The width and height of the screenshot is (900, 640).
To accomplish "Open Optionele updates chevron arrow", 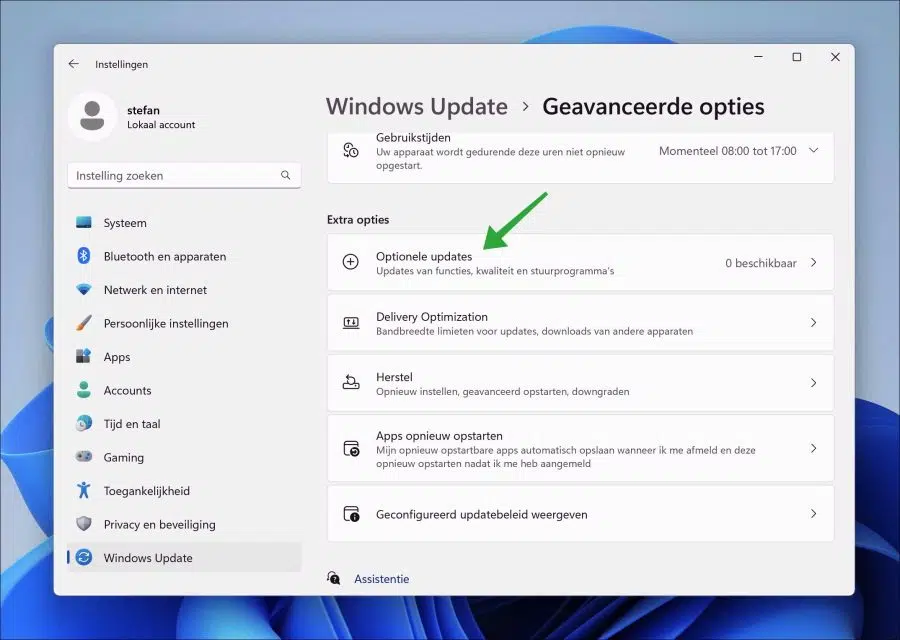I will coord(813,262).
